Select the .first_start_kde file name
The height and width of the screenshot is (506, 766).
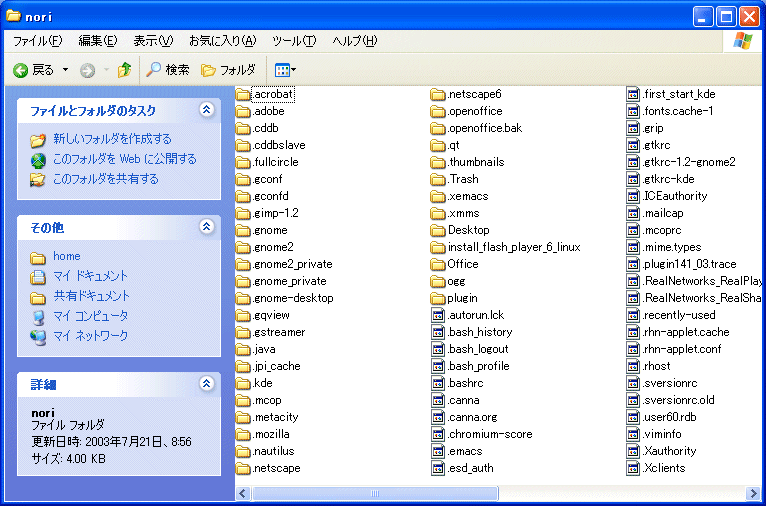679,94
